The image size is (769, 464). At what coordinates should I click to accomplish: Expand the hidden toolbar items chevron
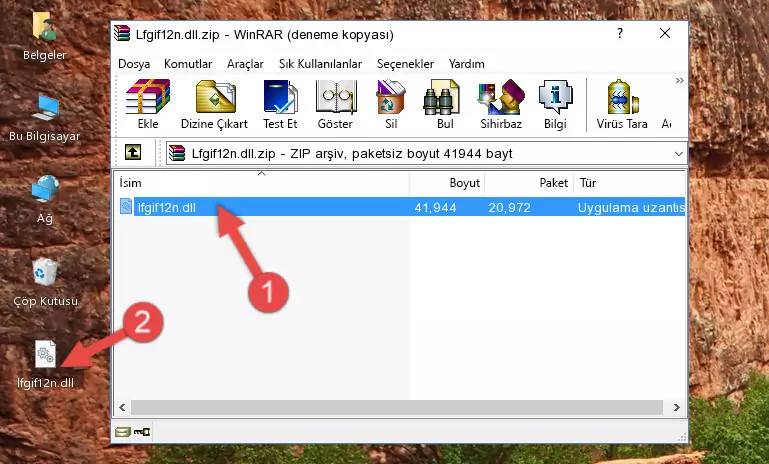coord(679,80)
